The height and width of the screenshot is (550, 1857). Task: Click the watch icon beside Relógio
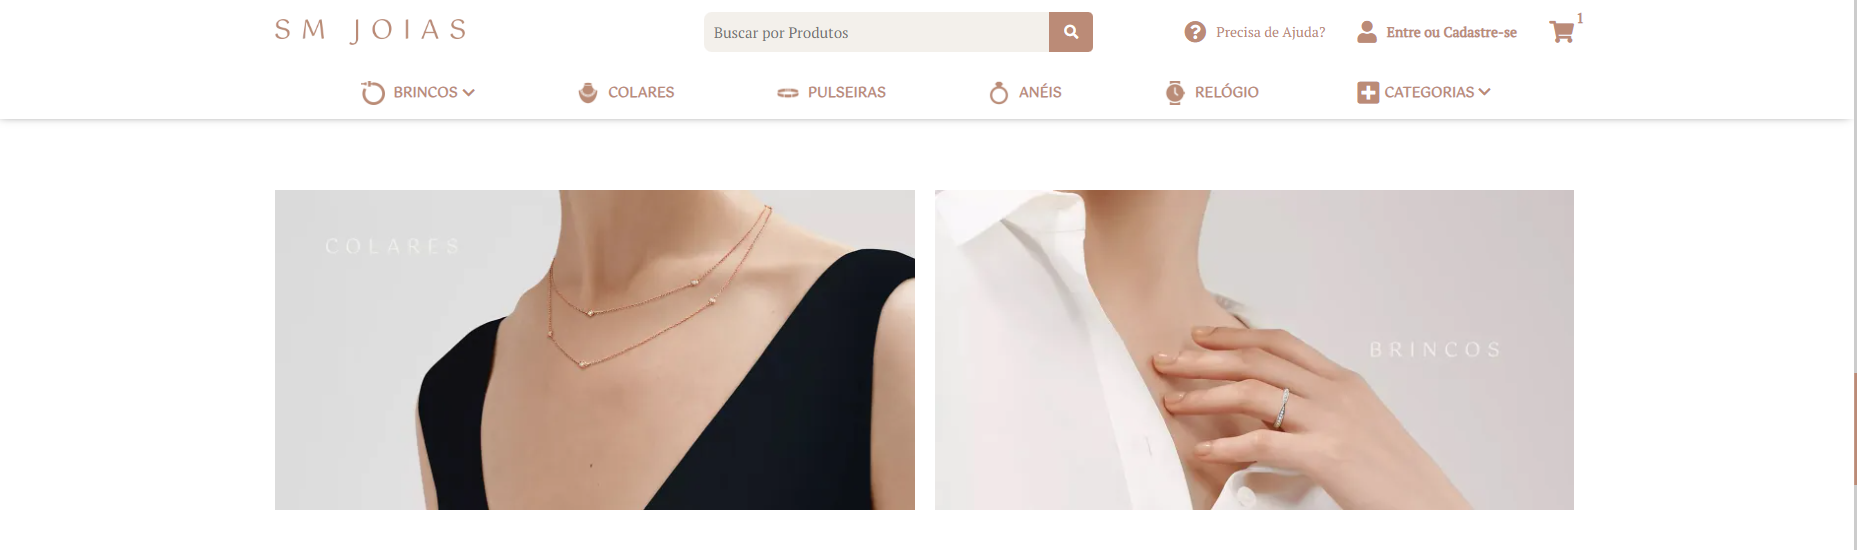[x=1175, y=92]
